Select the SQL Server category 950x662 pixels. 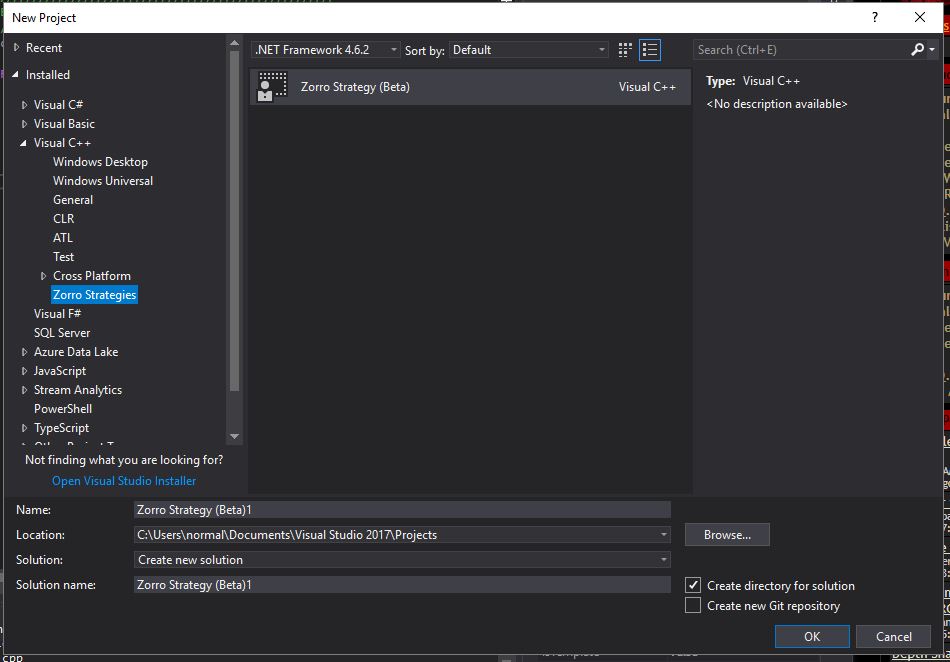tap(62, 333)
